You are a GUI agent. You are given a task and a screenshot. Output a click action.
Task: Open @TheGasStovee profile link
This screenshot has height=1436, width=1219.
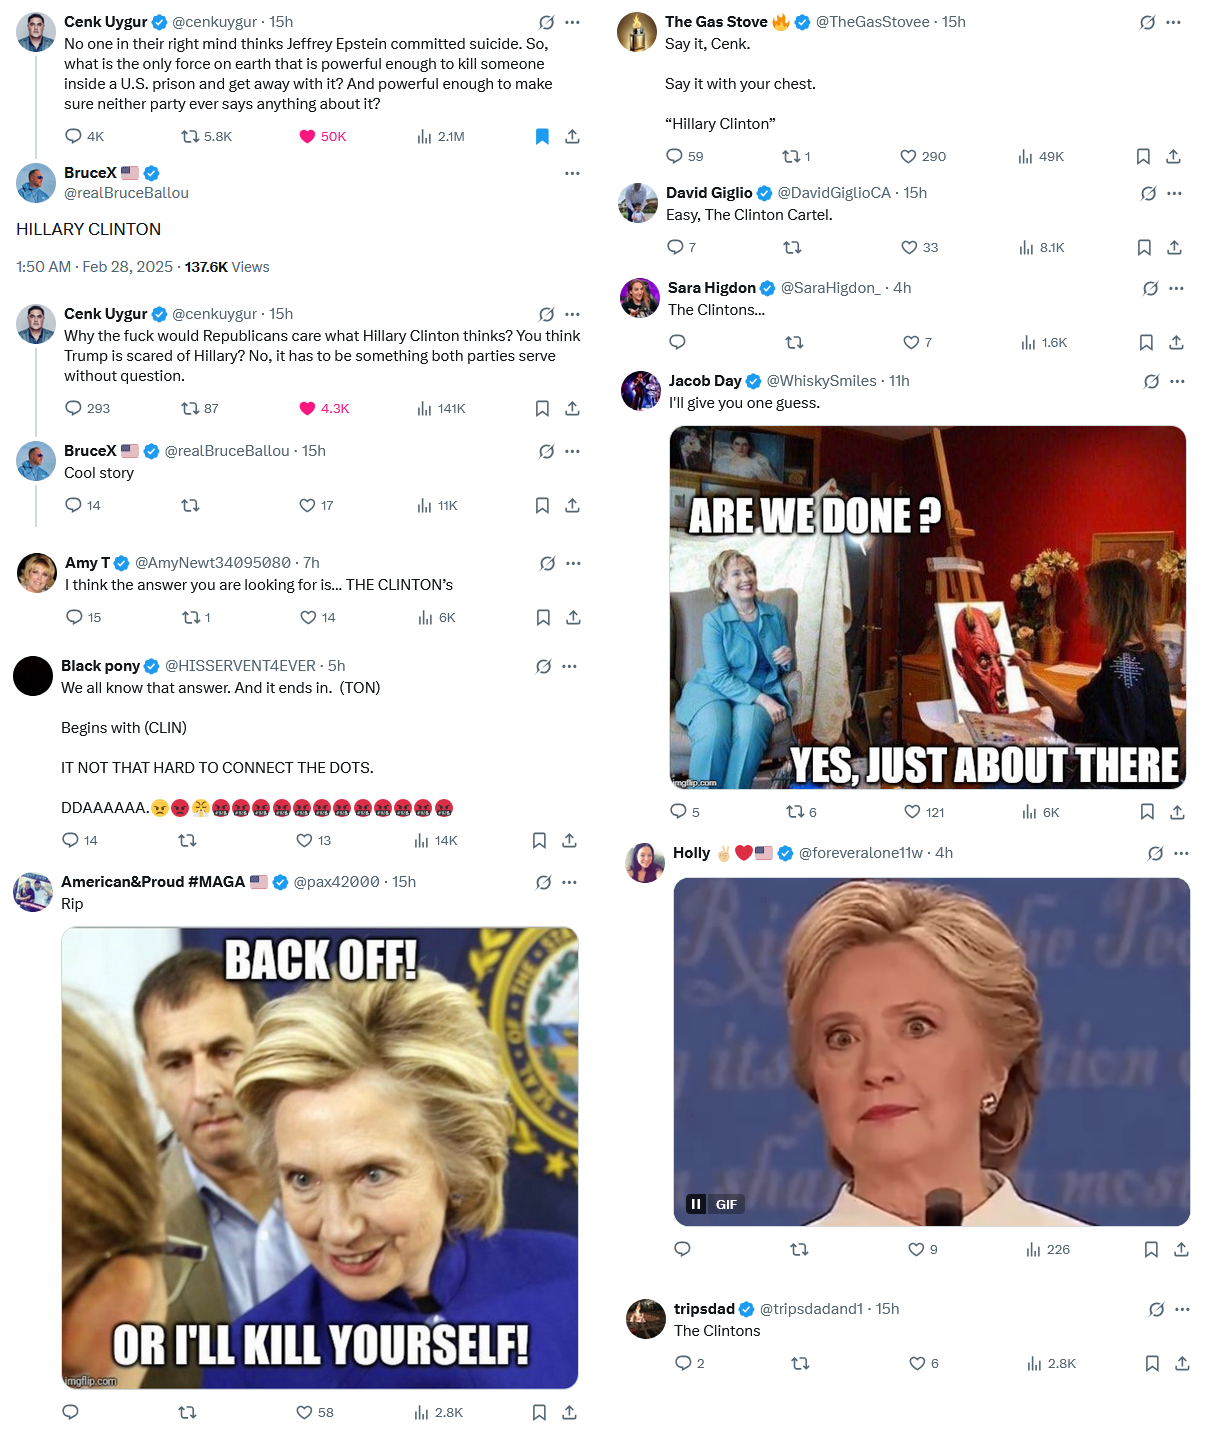873,22
